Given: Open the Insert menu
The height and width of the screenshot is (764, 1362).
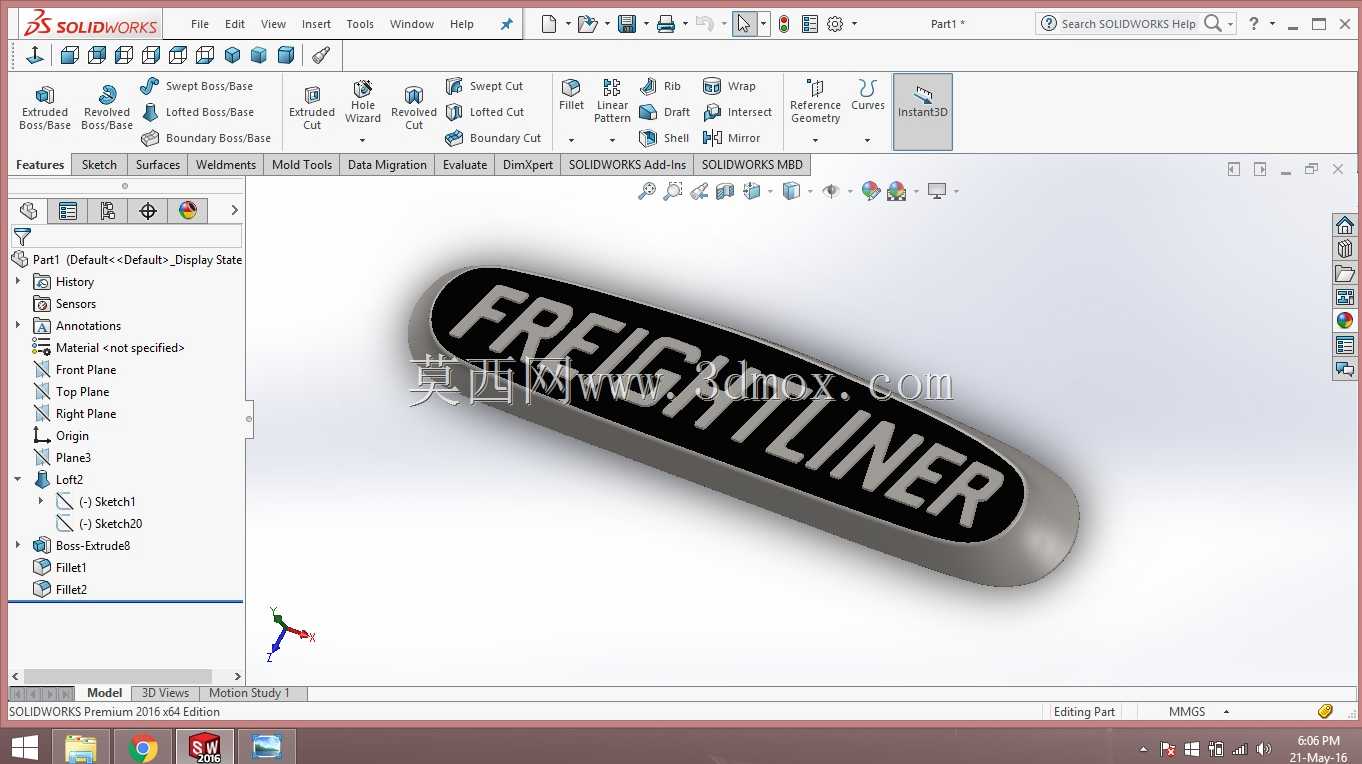Looking at the screenshot, I should click(x=316, y=24).
